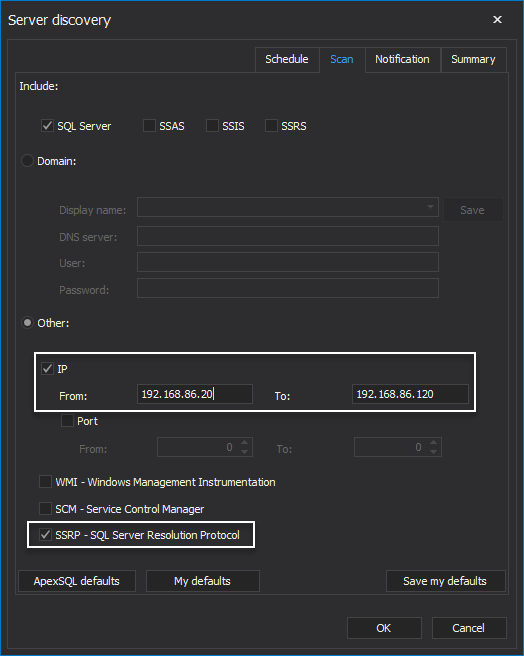Image resolution: width=524 pixels, height=656 pixels.
Task: Confirm with the OK button
Action: pyautogui.click(x=384, y=628)
